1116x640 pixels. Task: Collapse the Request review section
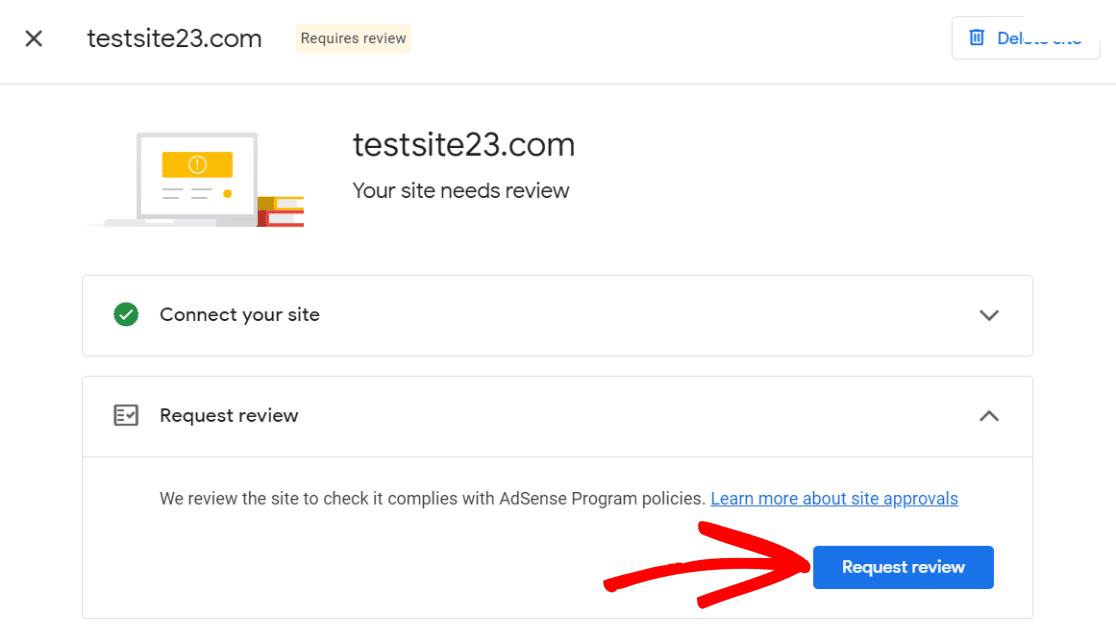click(989, 416)
